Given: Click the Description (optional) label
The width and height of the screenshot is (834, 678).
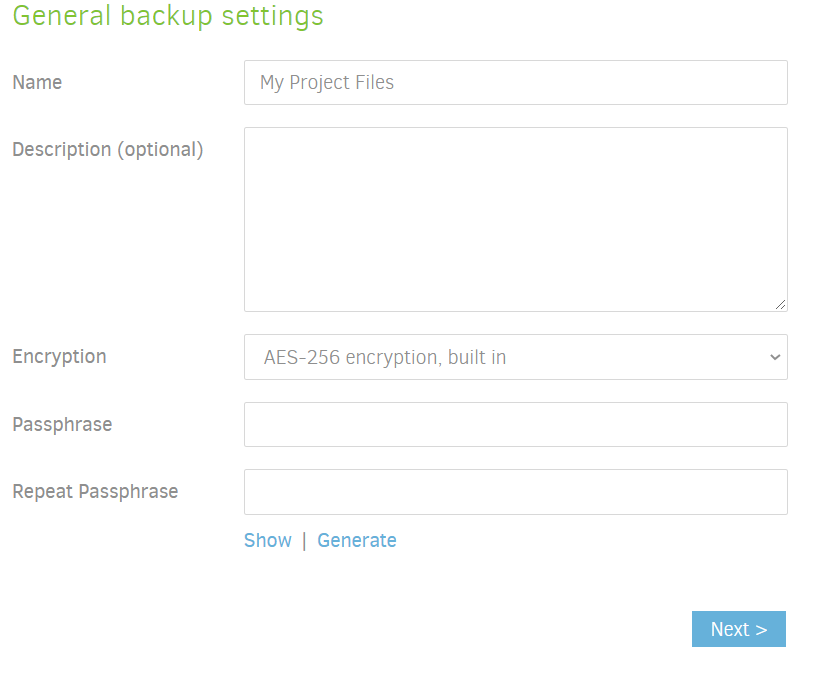Looking at the screenshot, I should pos(108,150).
